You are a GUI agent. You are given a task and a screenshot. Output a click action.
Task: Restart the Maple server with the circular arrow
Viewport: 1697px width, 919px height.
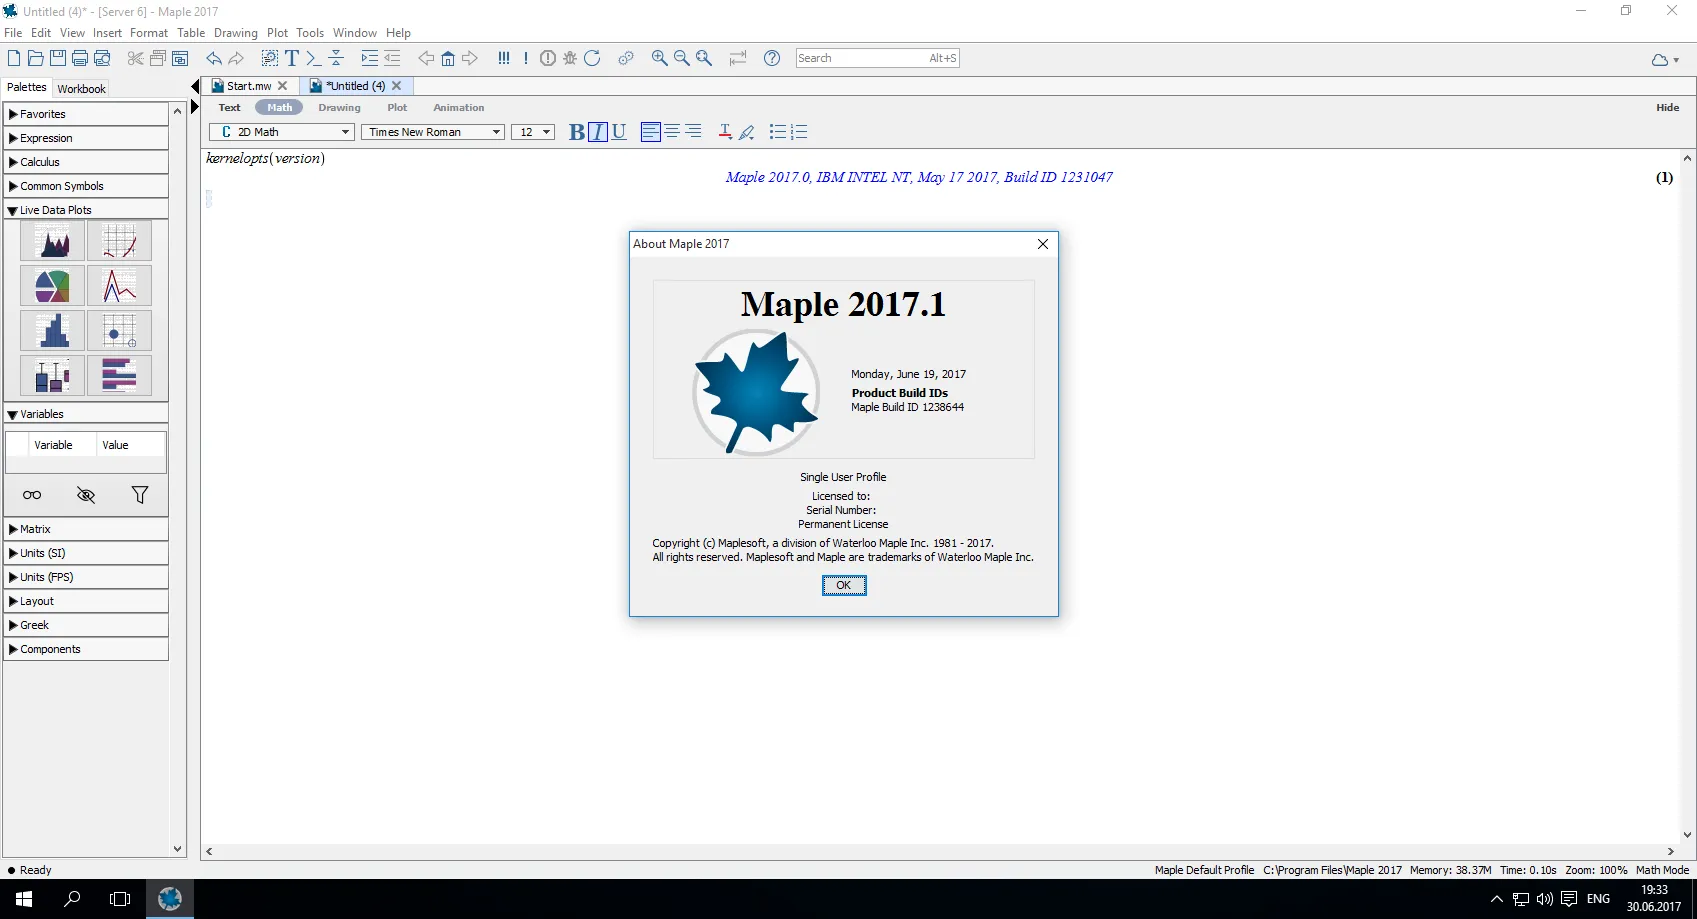pyautogui.click(x=592, y=58)
